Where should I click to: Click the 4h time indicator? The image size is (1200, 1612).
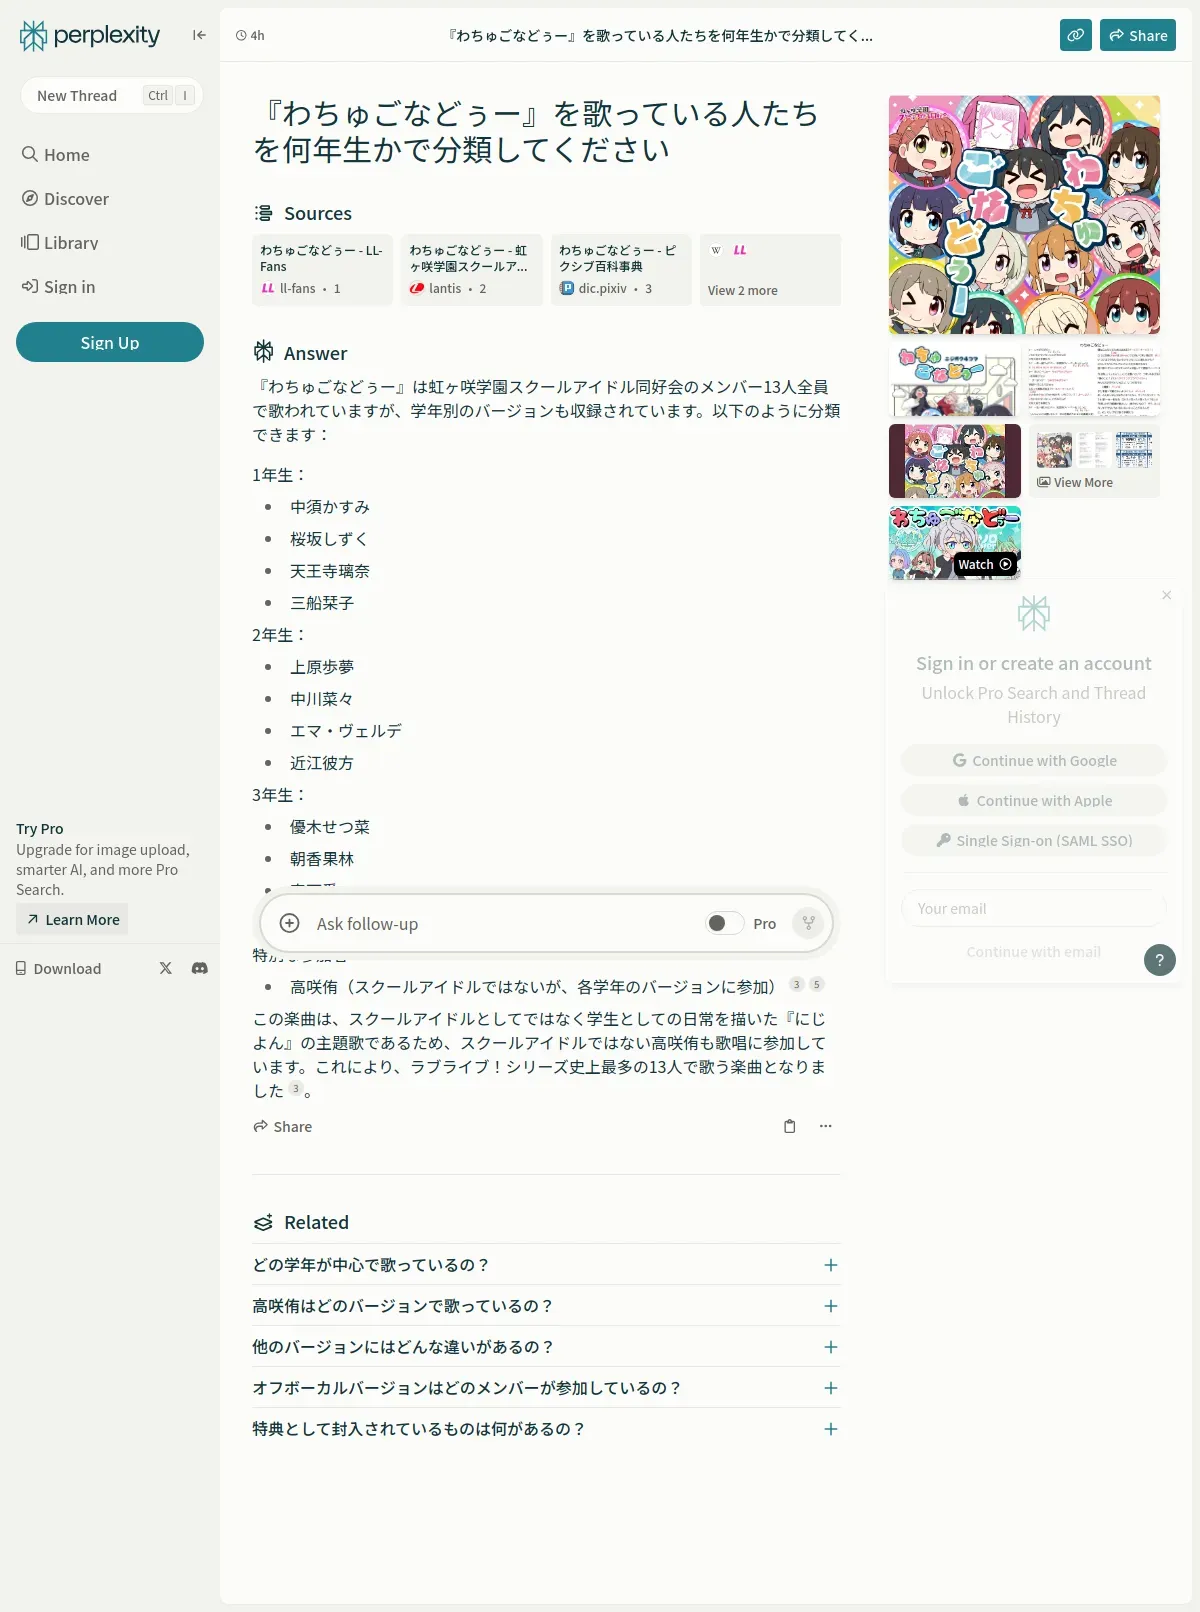point(250,35)
